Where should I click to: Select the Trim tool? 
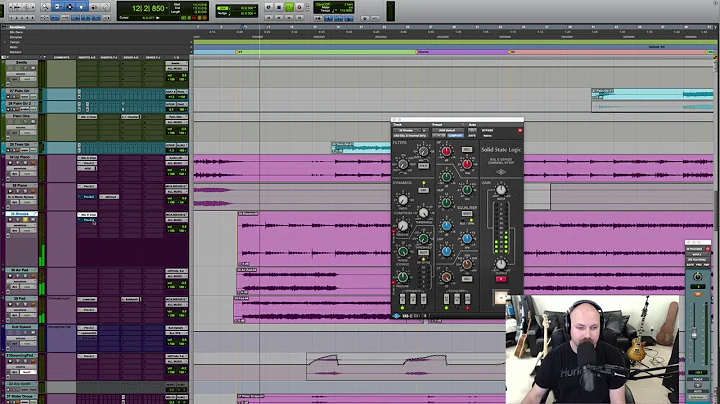[x=58, y=7]
